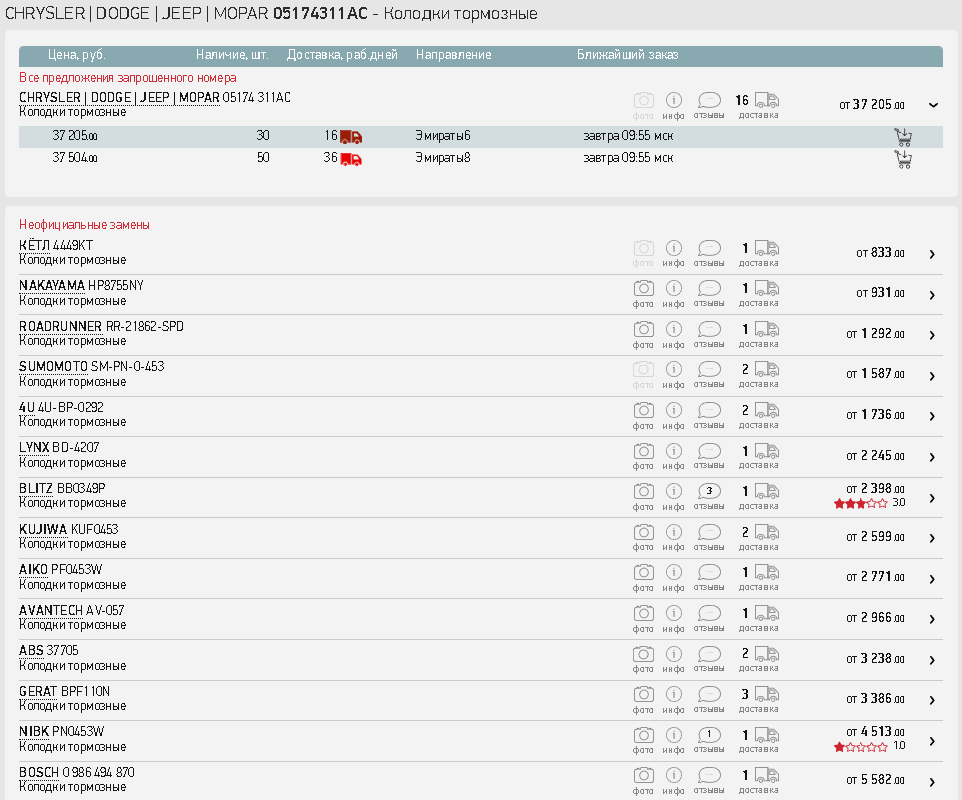Open the CHRYSLER | DODGE | JEEP | MOPAR brand link

(x=119, y=98)
